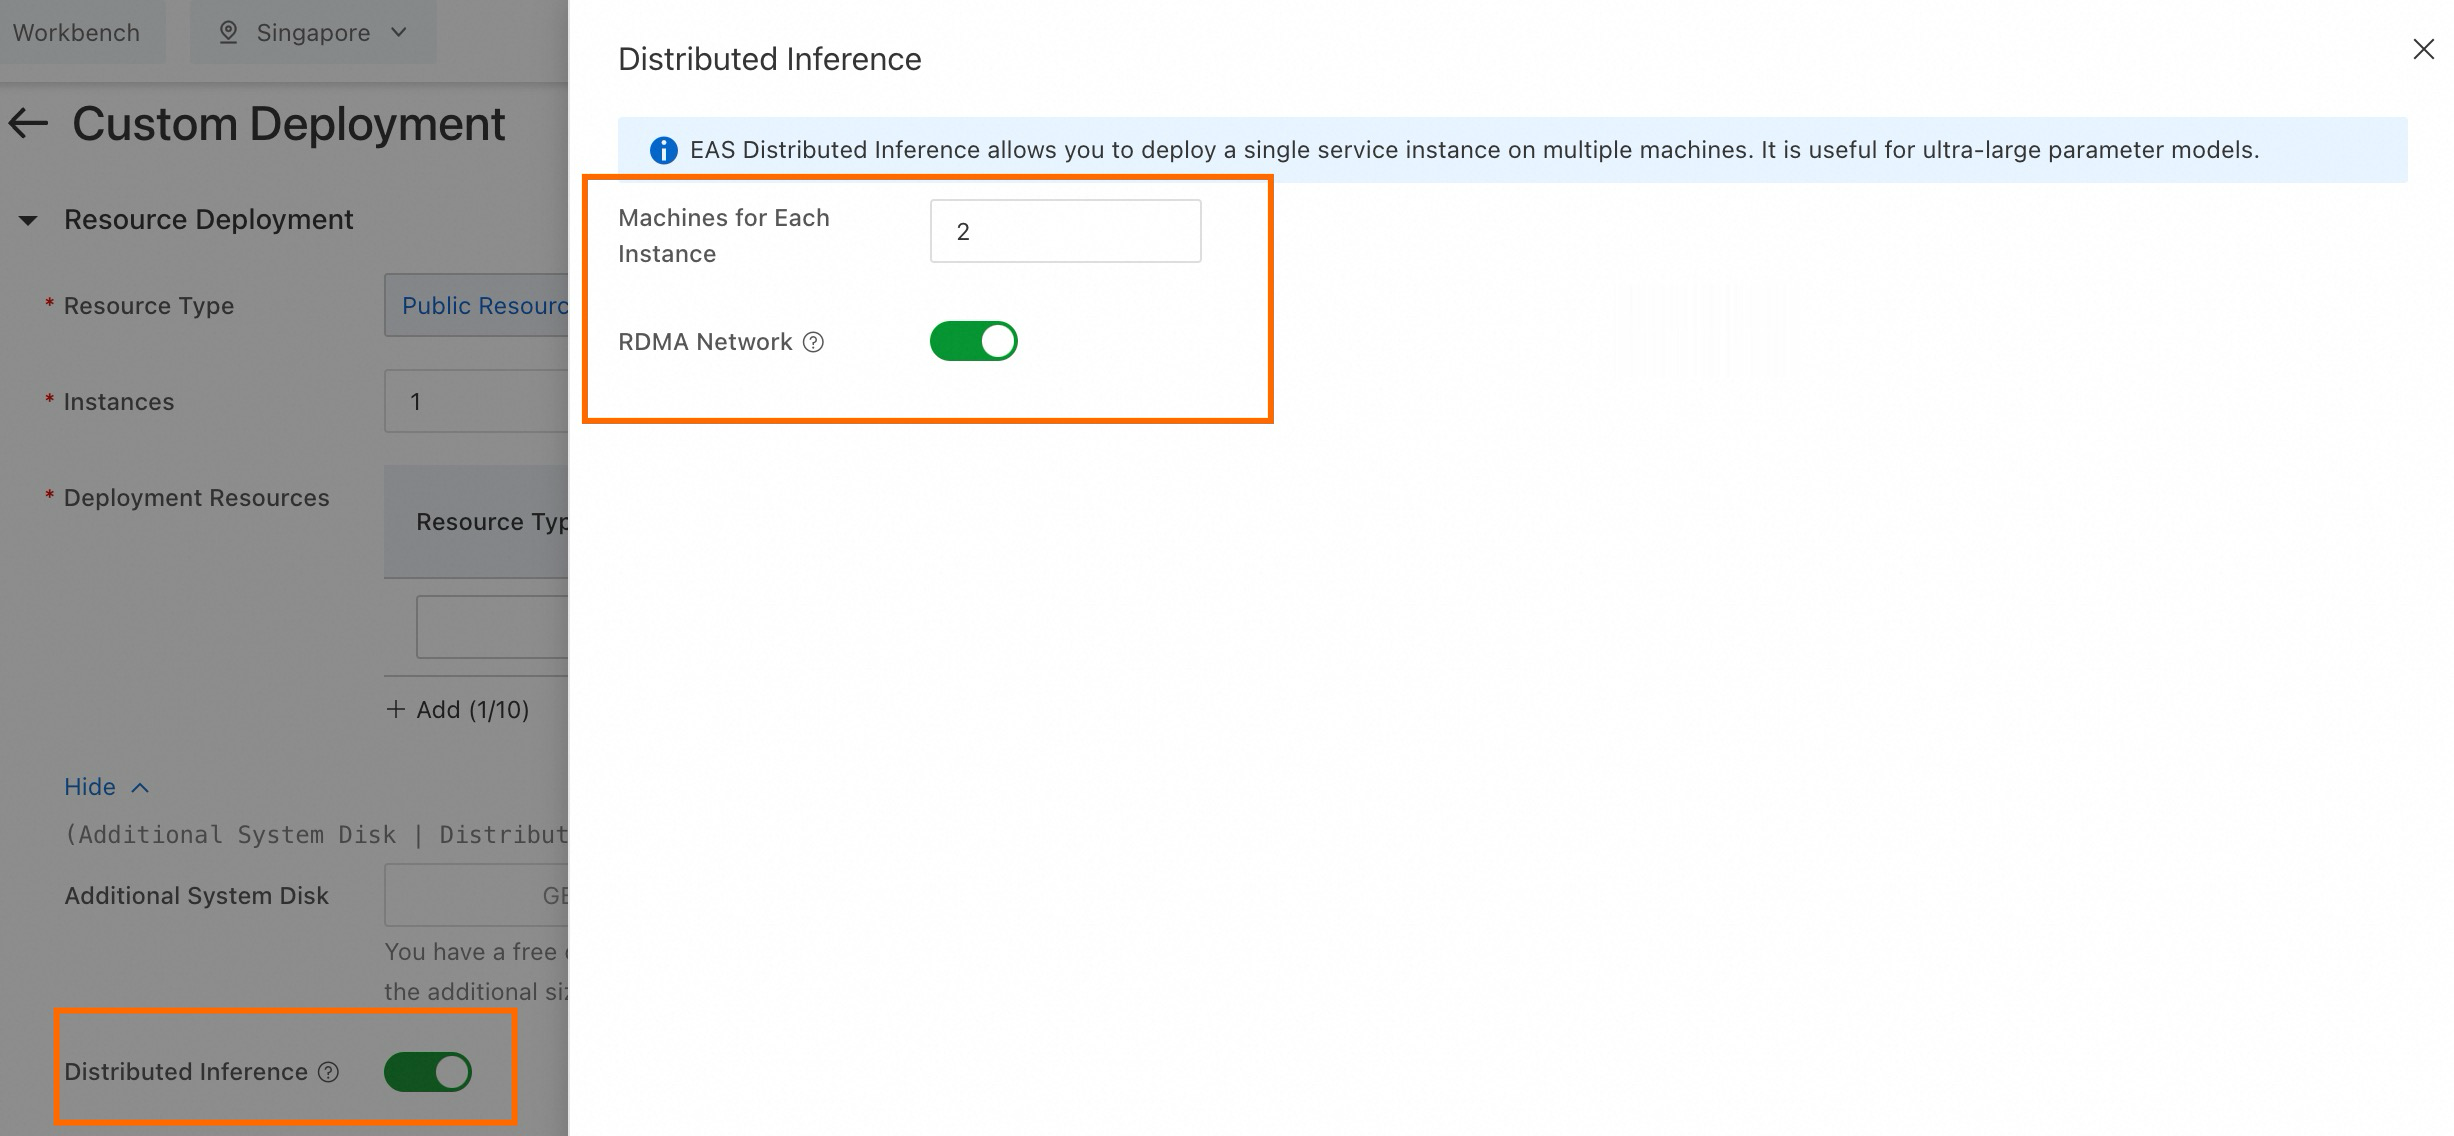2454x1136 pixels.
Task: Click Add (1/10) deployment resource link
Action: tap(471, 709)
